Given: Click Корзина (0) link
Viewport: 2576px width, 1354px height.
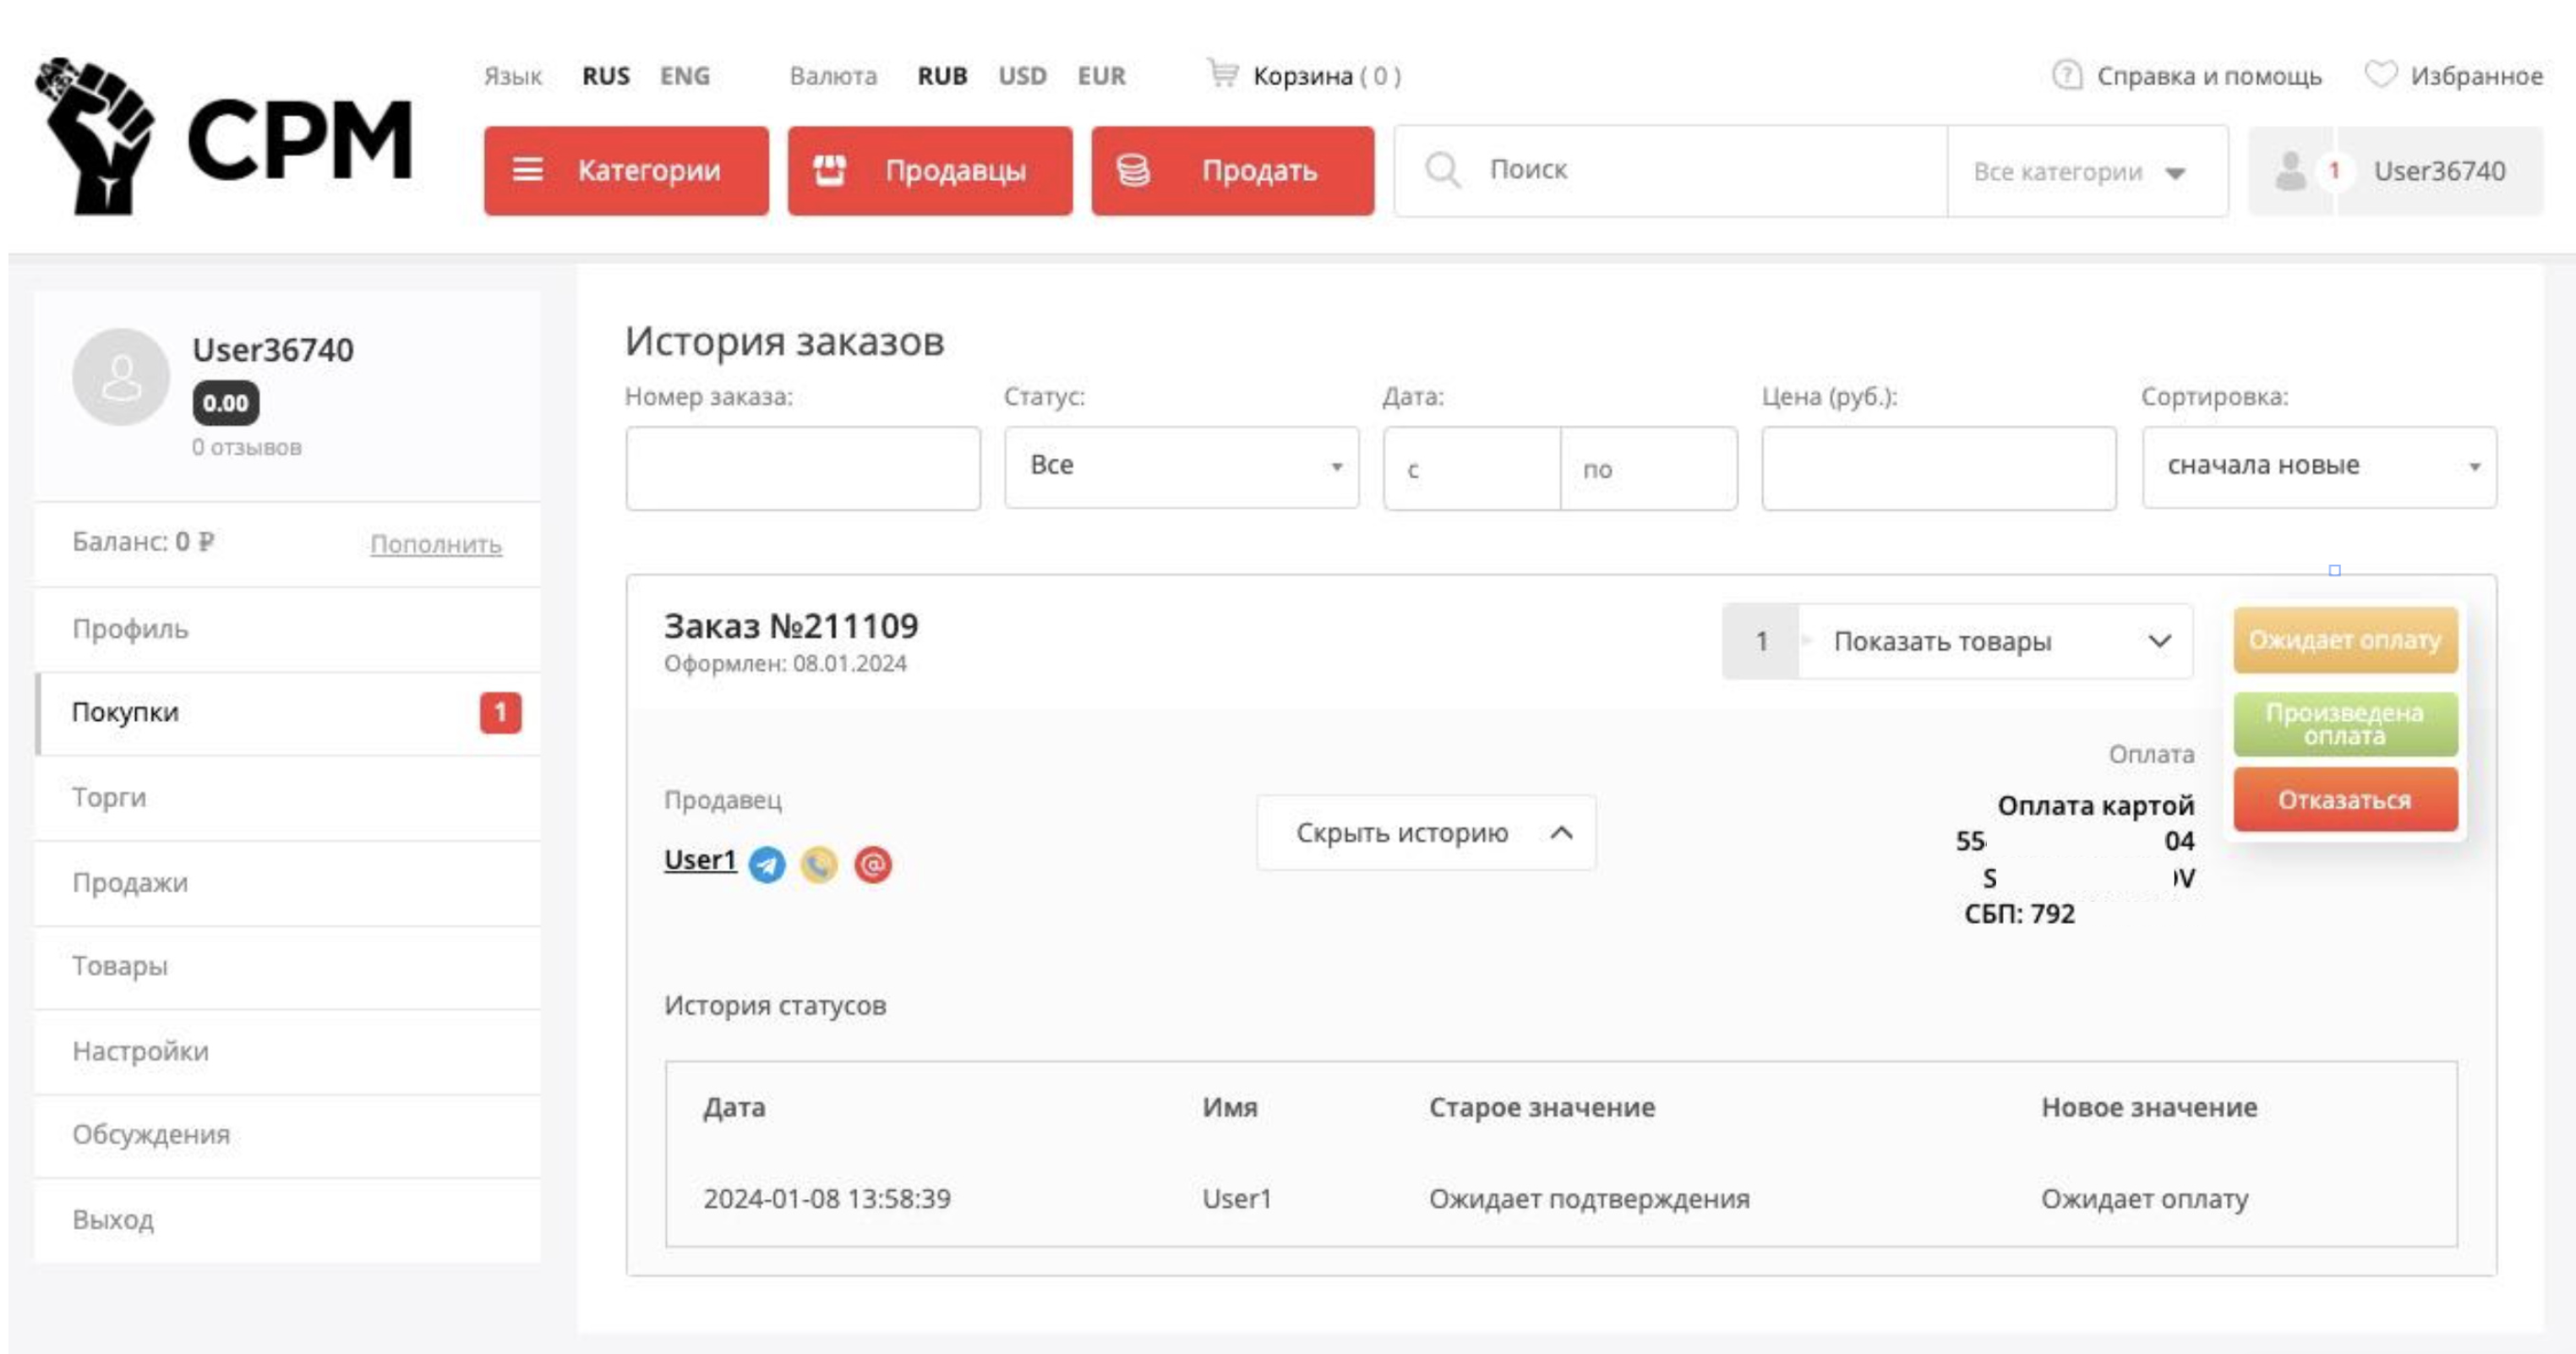Looking at the screenshot, I should (x=1327, y=76).
